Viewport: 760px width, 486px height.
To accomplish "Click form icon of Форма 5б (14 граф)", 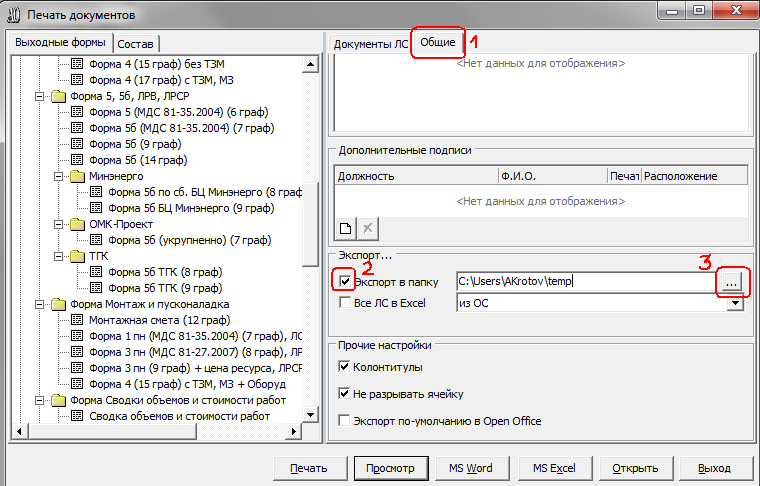I will point(77,160).
